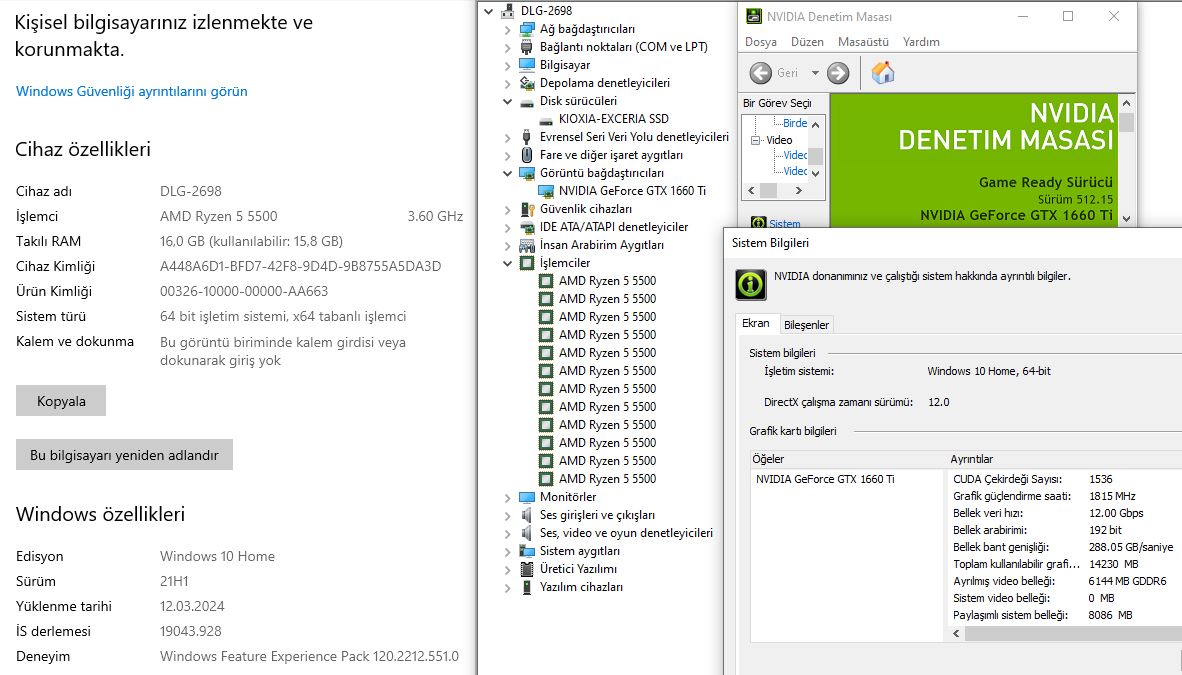The height and width of the screenshot is (675, 1182).
Task: Click the Bellek bant genişliği row
Action: pyautogui.click(x=1063, y=547)
